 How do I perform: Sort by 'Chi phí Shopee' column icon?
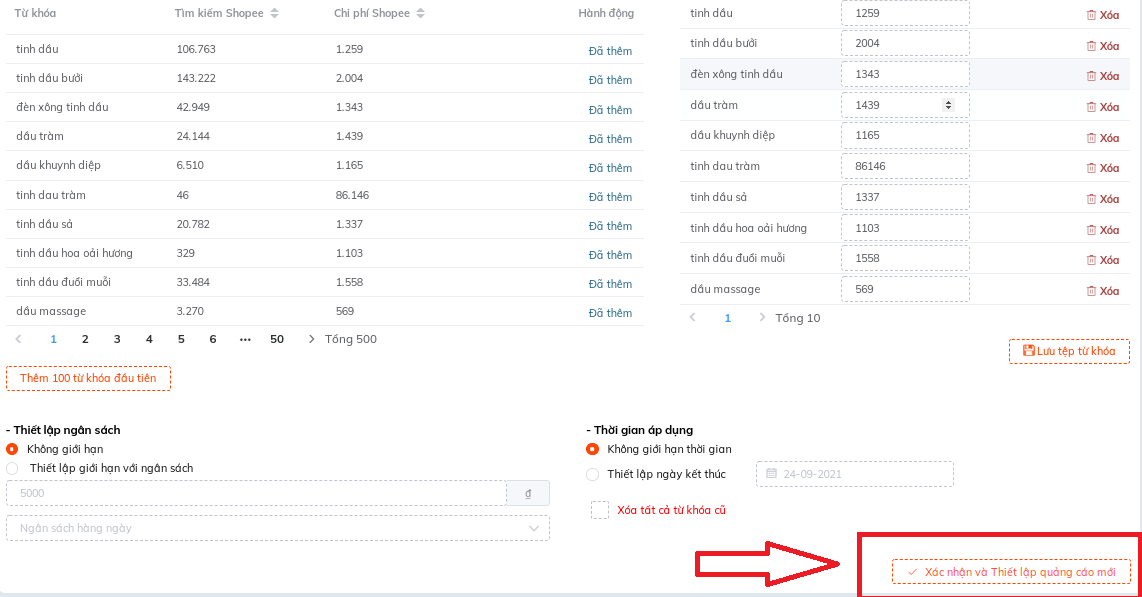point(420,14)
